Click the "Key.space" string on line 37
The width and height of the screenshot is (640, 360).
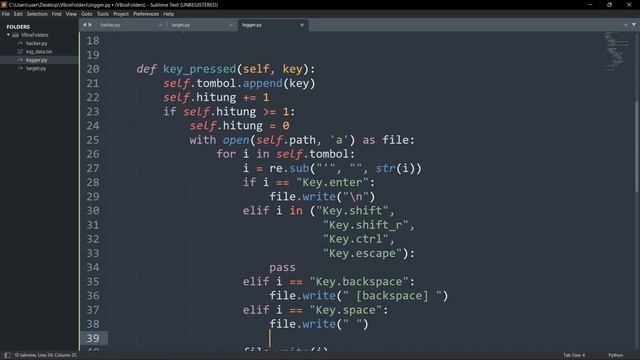pos(345,310)
